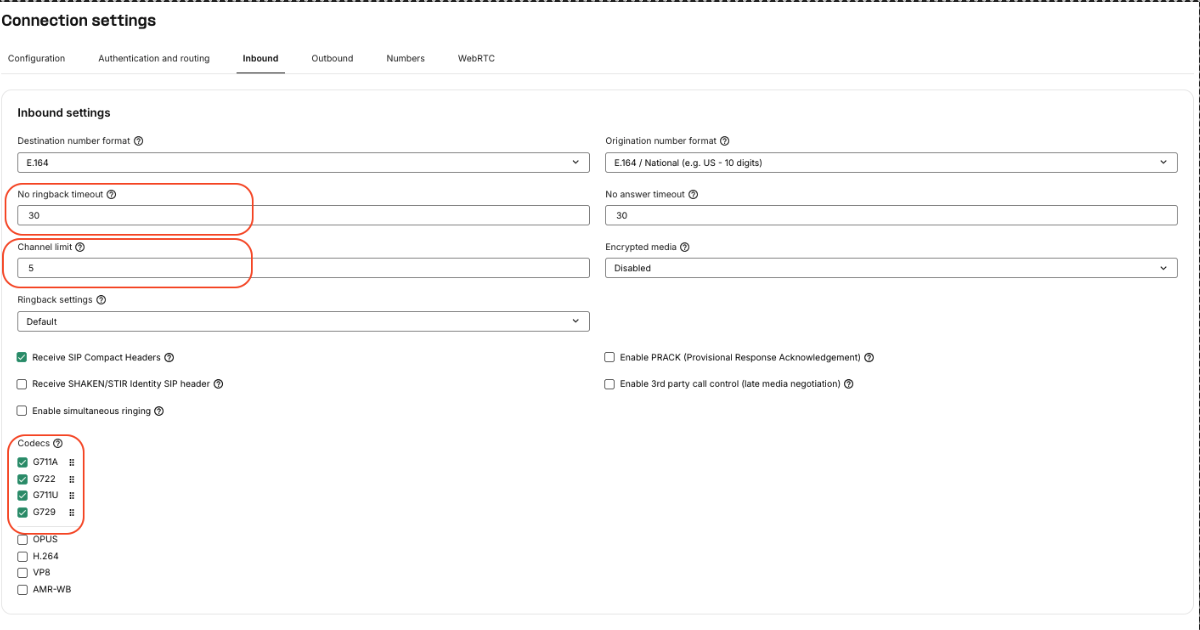Open the Authentication and routing tab
This screenshot has height=630, width=1200.
click(154, 58)
